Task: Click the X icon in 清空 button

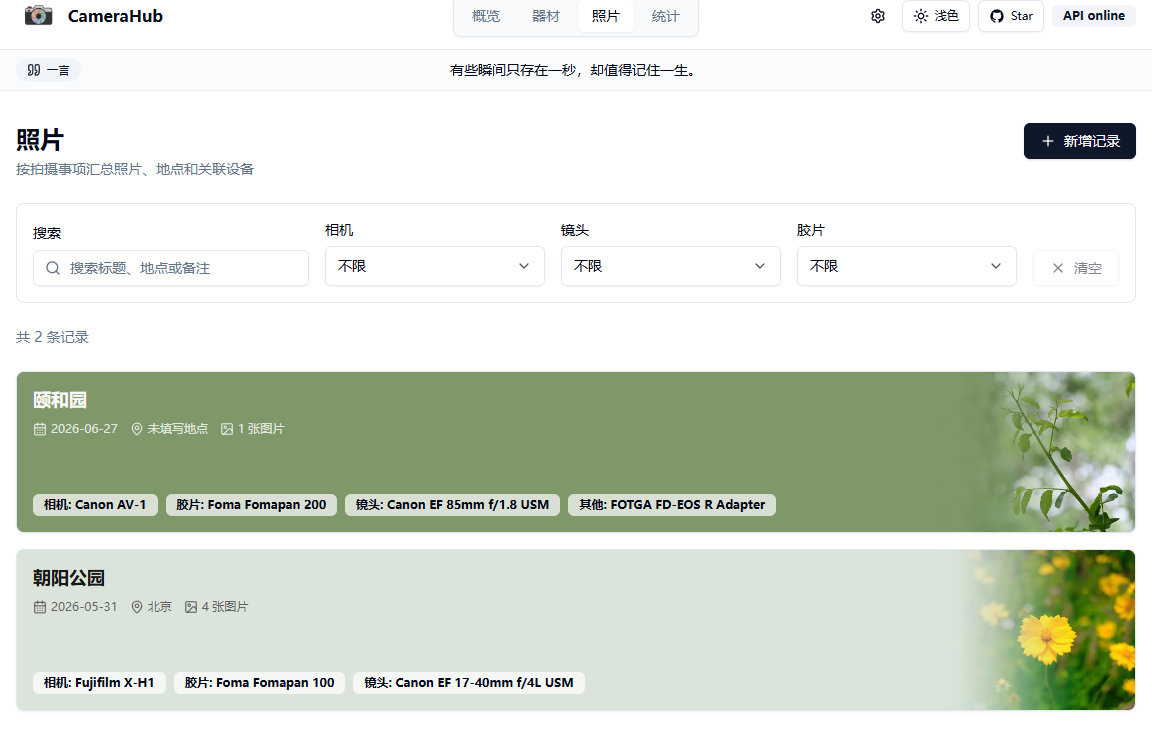Action: (x=1058, y=268)
